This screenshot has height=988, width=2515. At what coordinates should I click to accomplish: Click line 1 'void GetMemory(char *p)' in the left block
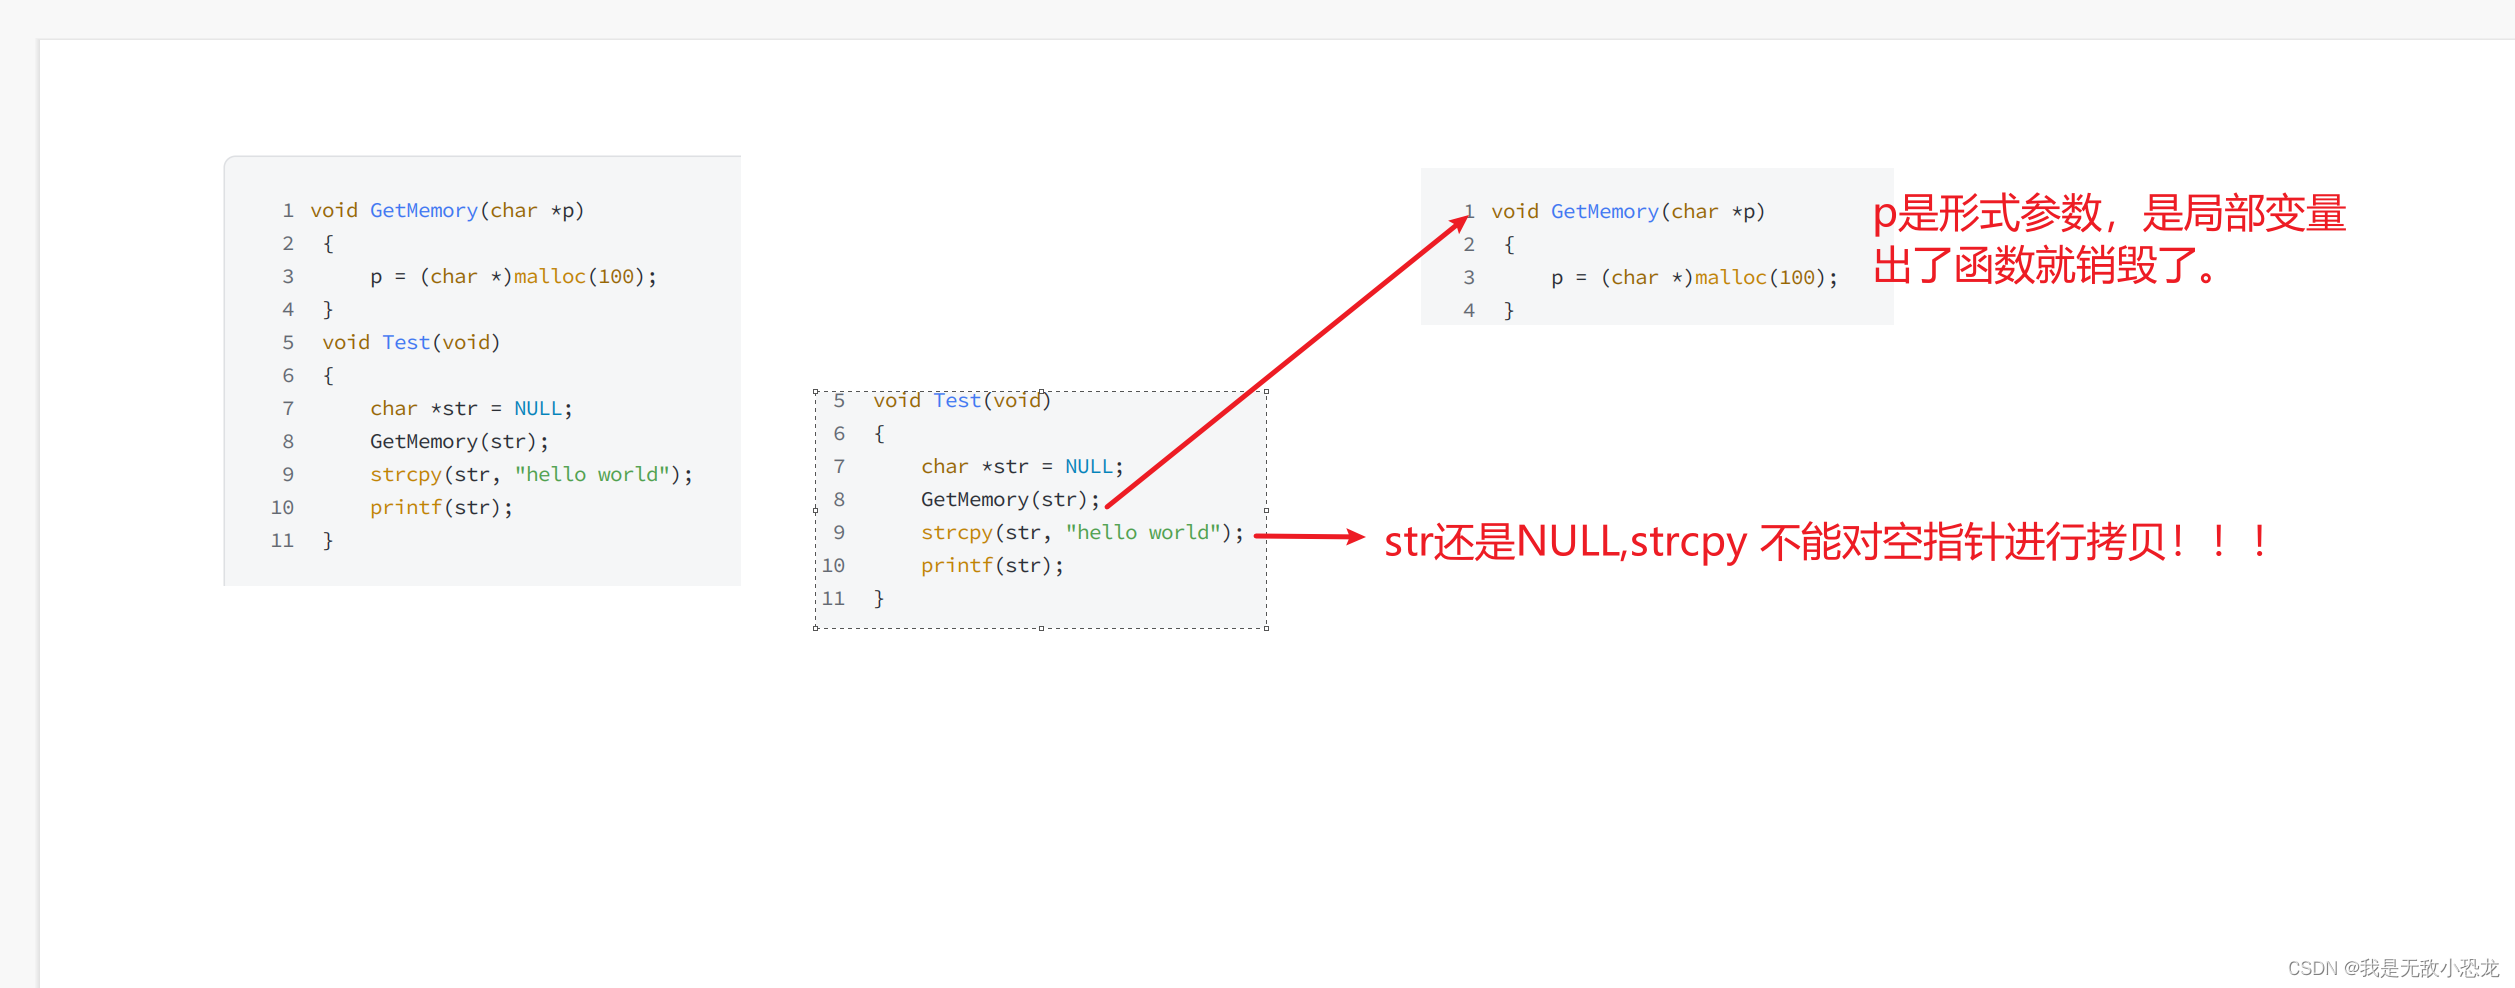point(447,210)
